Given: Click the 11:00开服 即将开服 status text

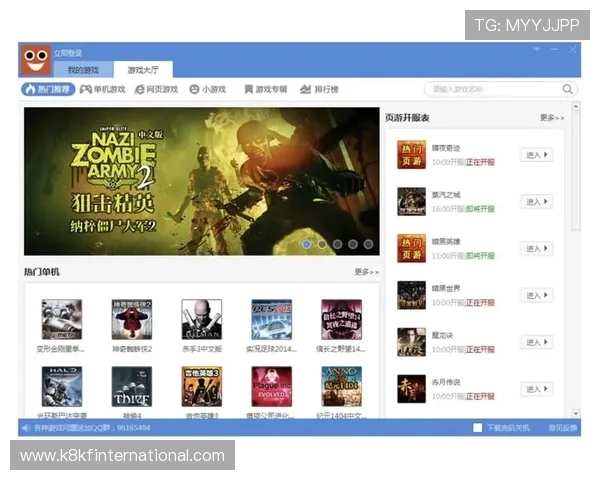Looking at the screenshot, I should pos(463,256).
